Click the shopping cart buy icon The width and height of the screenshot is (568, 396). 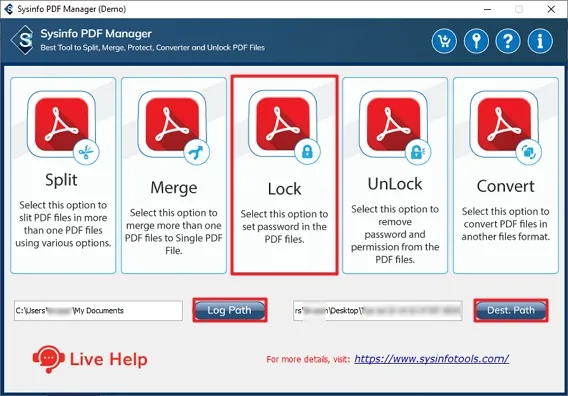(x=444, y=41)
